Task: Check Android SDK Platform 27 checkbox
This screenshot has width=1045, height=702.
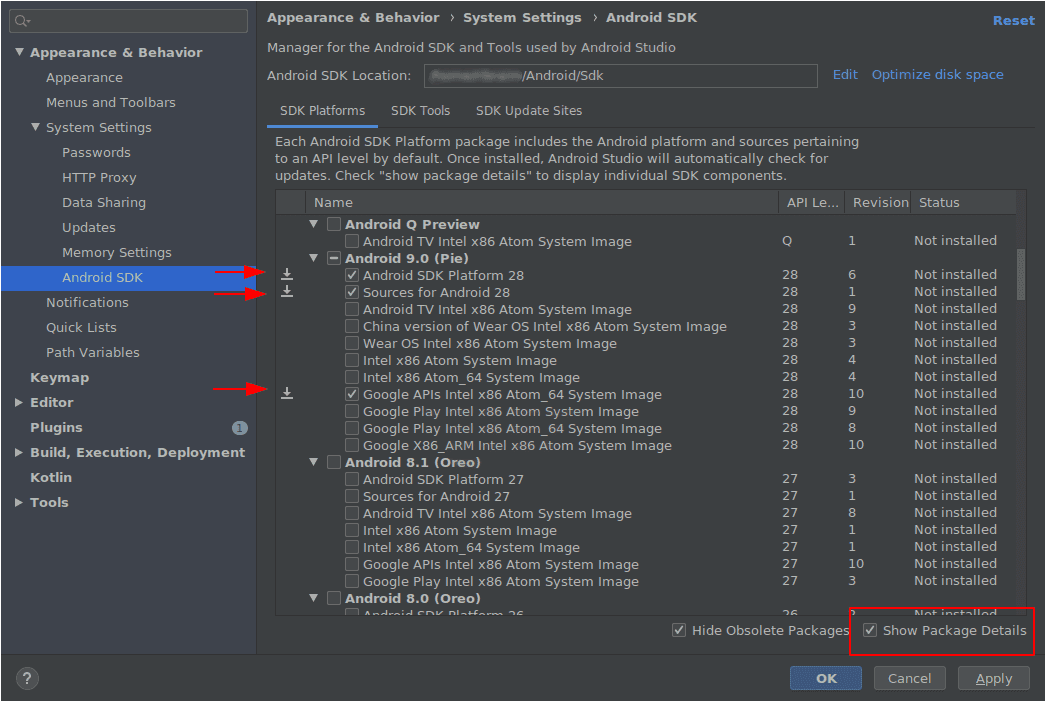Action: (352, 479)
